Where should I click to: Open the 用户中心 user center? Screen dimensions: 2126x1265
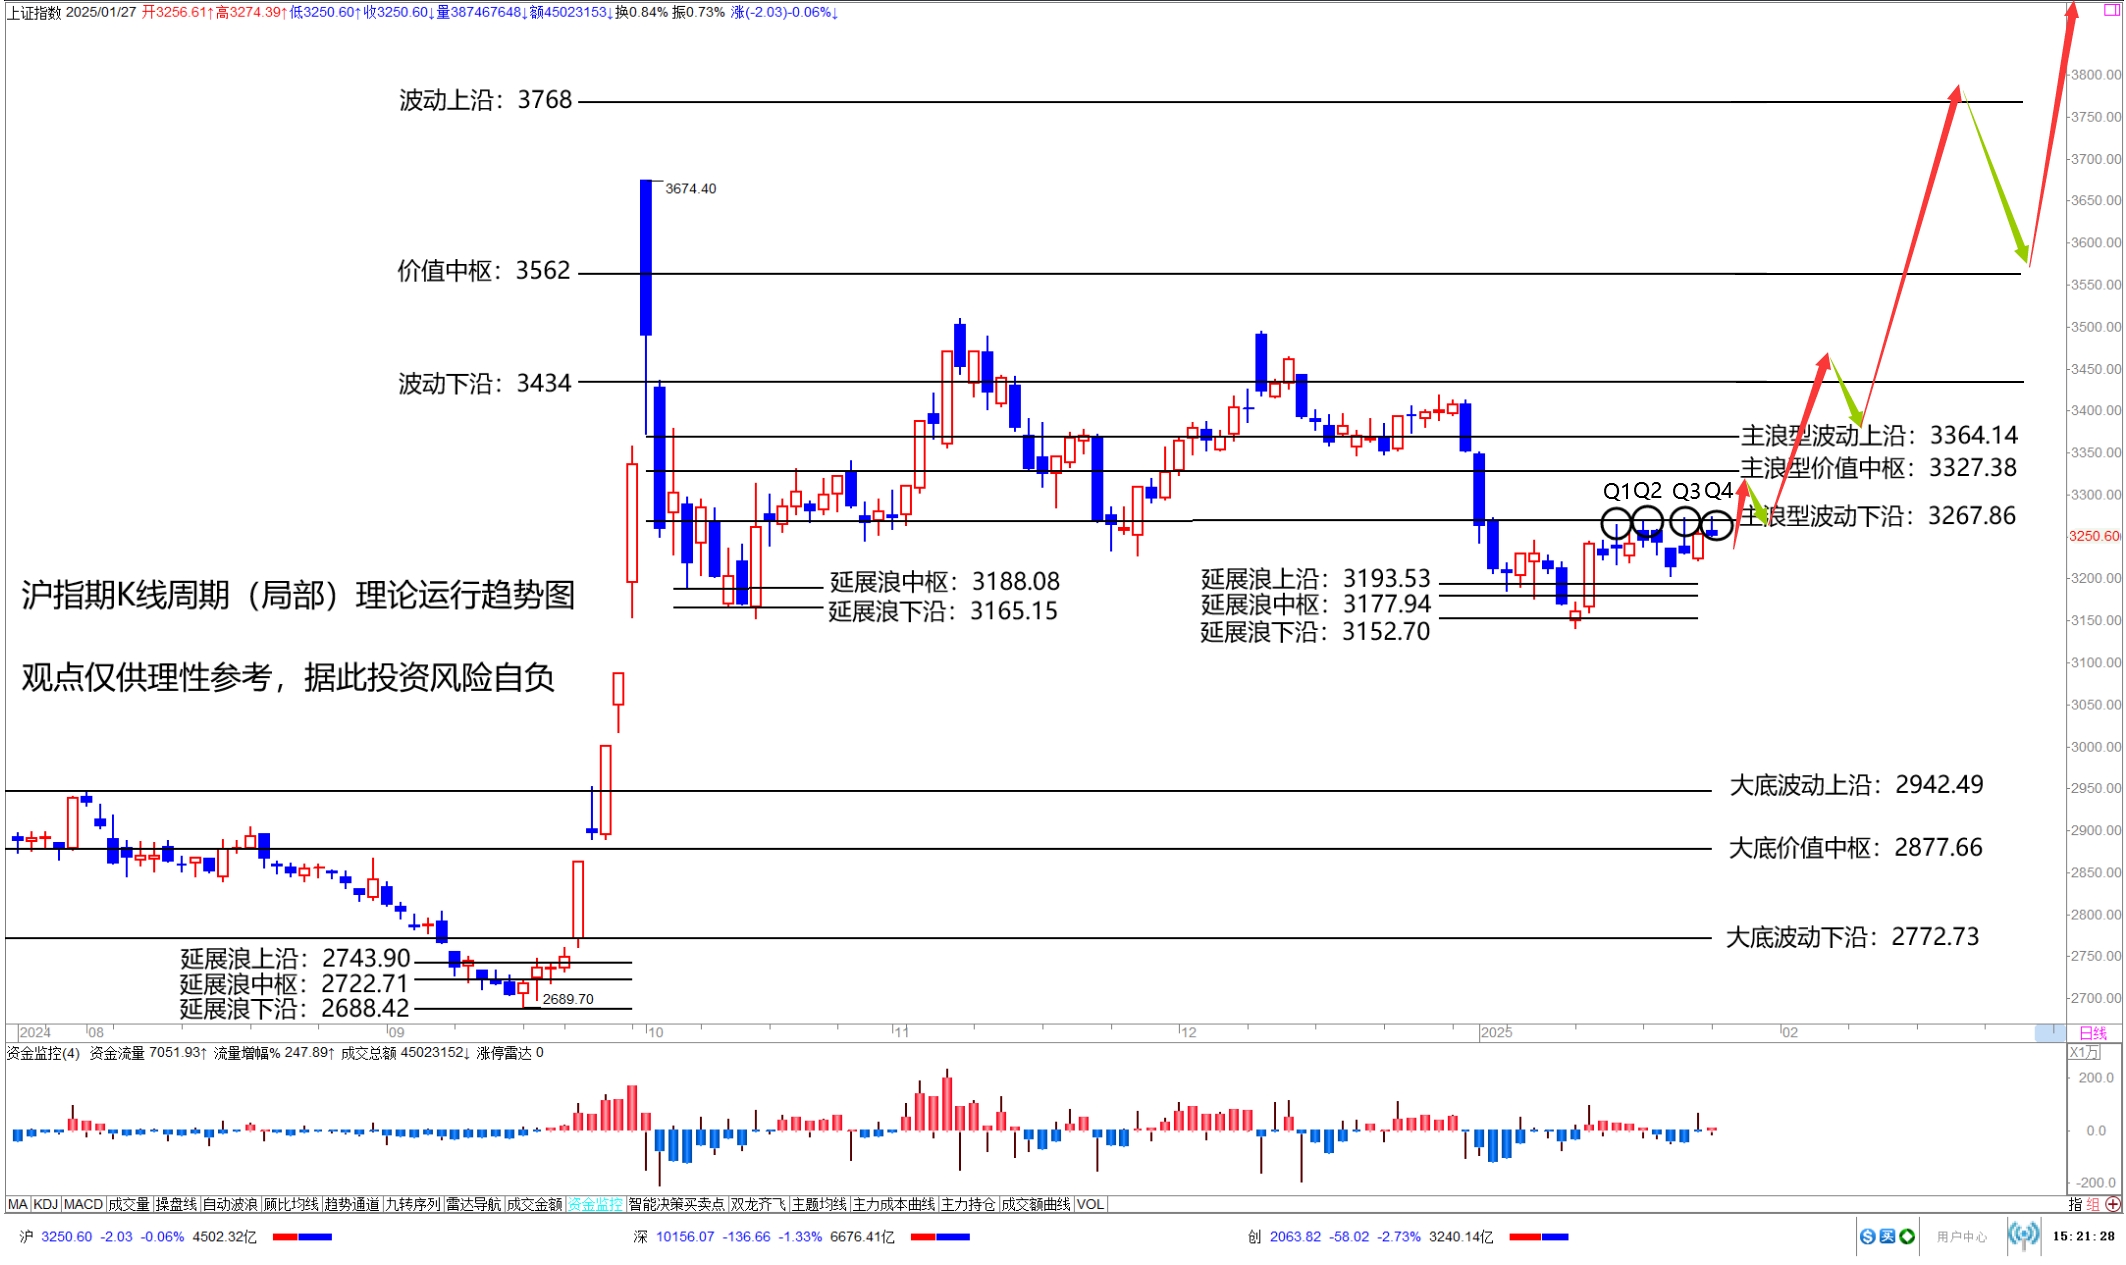click(x=1961, y=1237)
